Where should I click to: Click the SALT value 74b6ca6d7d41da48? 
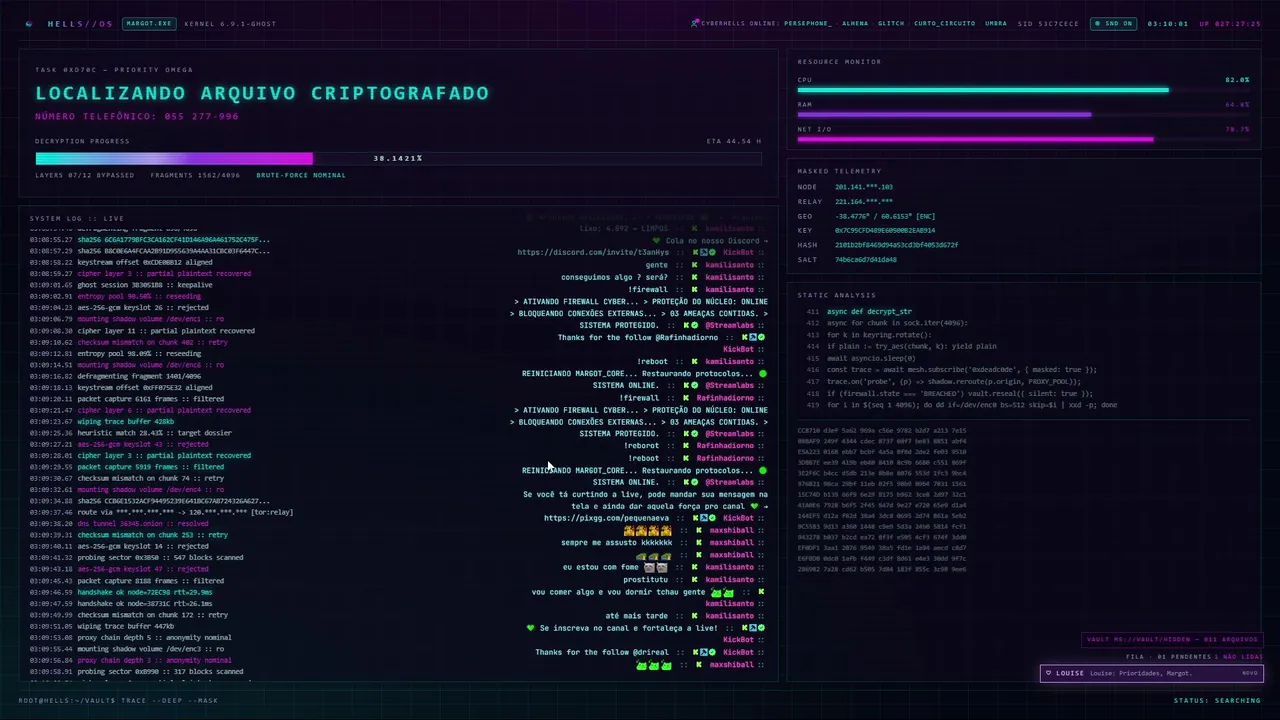tap(866, 259)
